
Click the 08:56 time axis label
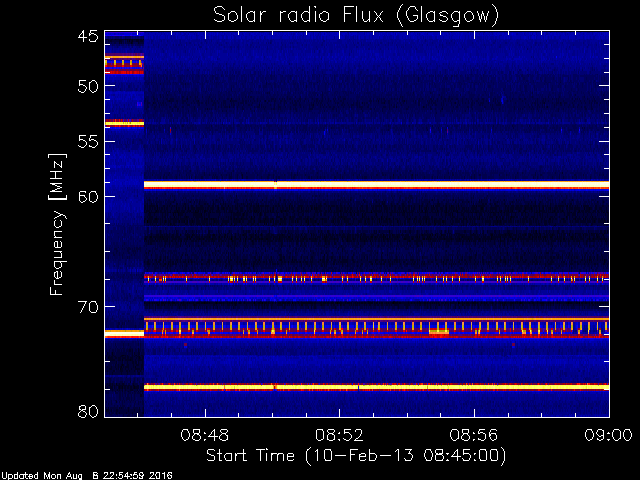pyautogui.click(x=474, y=435)
